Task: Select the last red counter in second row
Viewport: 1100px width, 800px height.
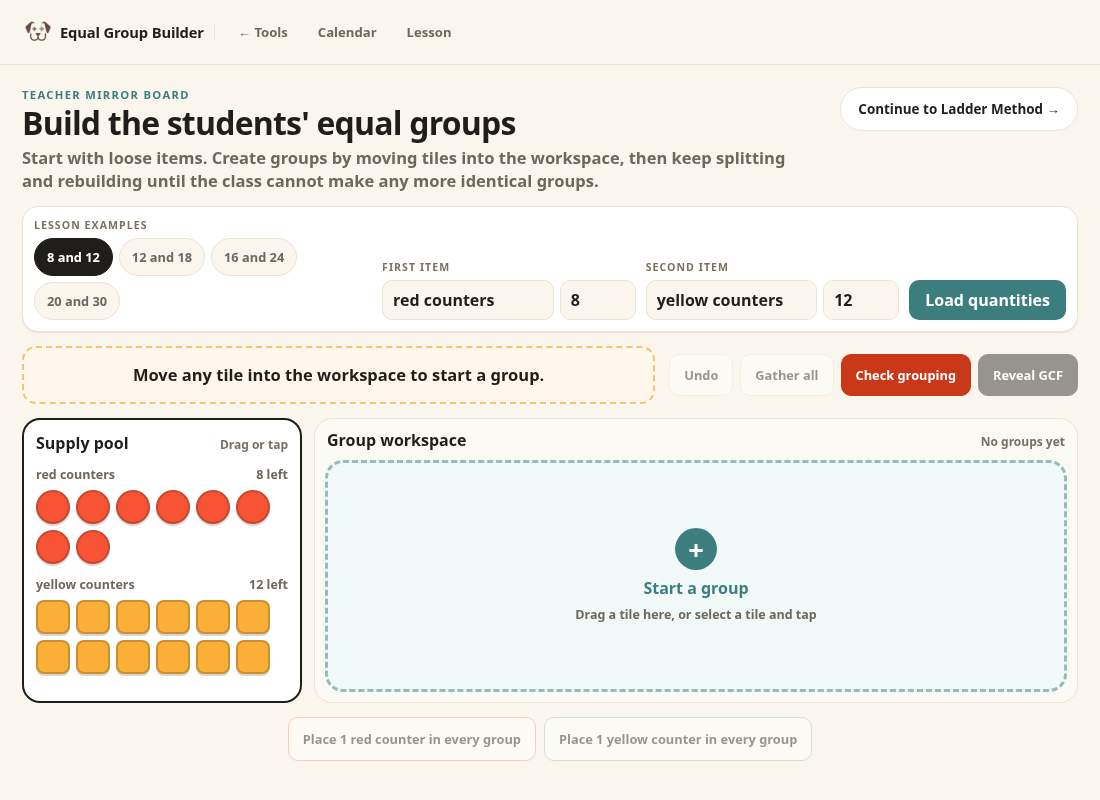Action: (x=93, y=547)
